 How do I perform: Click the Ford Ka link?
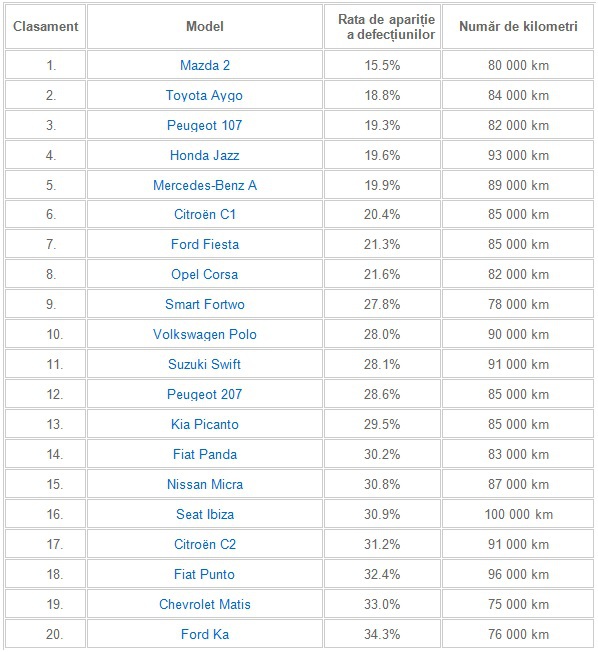205,634
